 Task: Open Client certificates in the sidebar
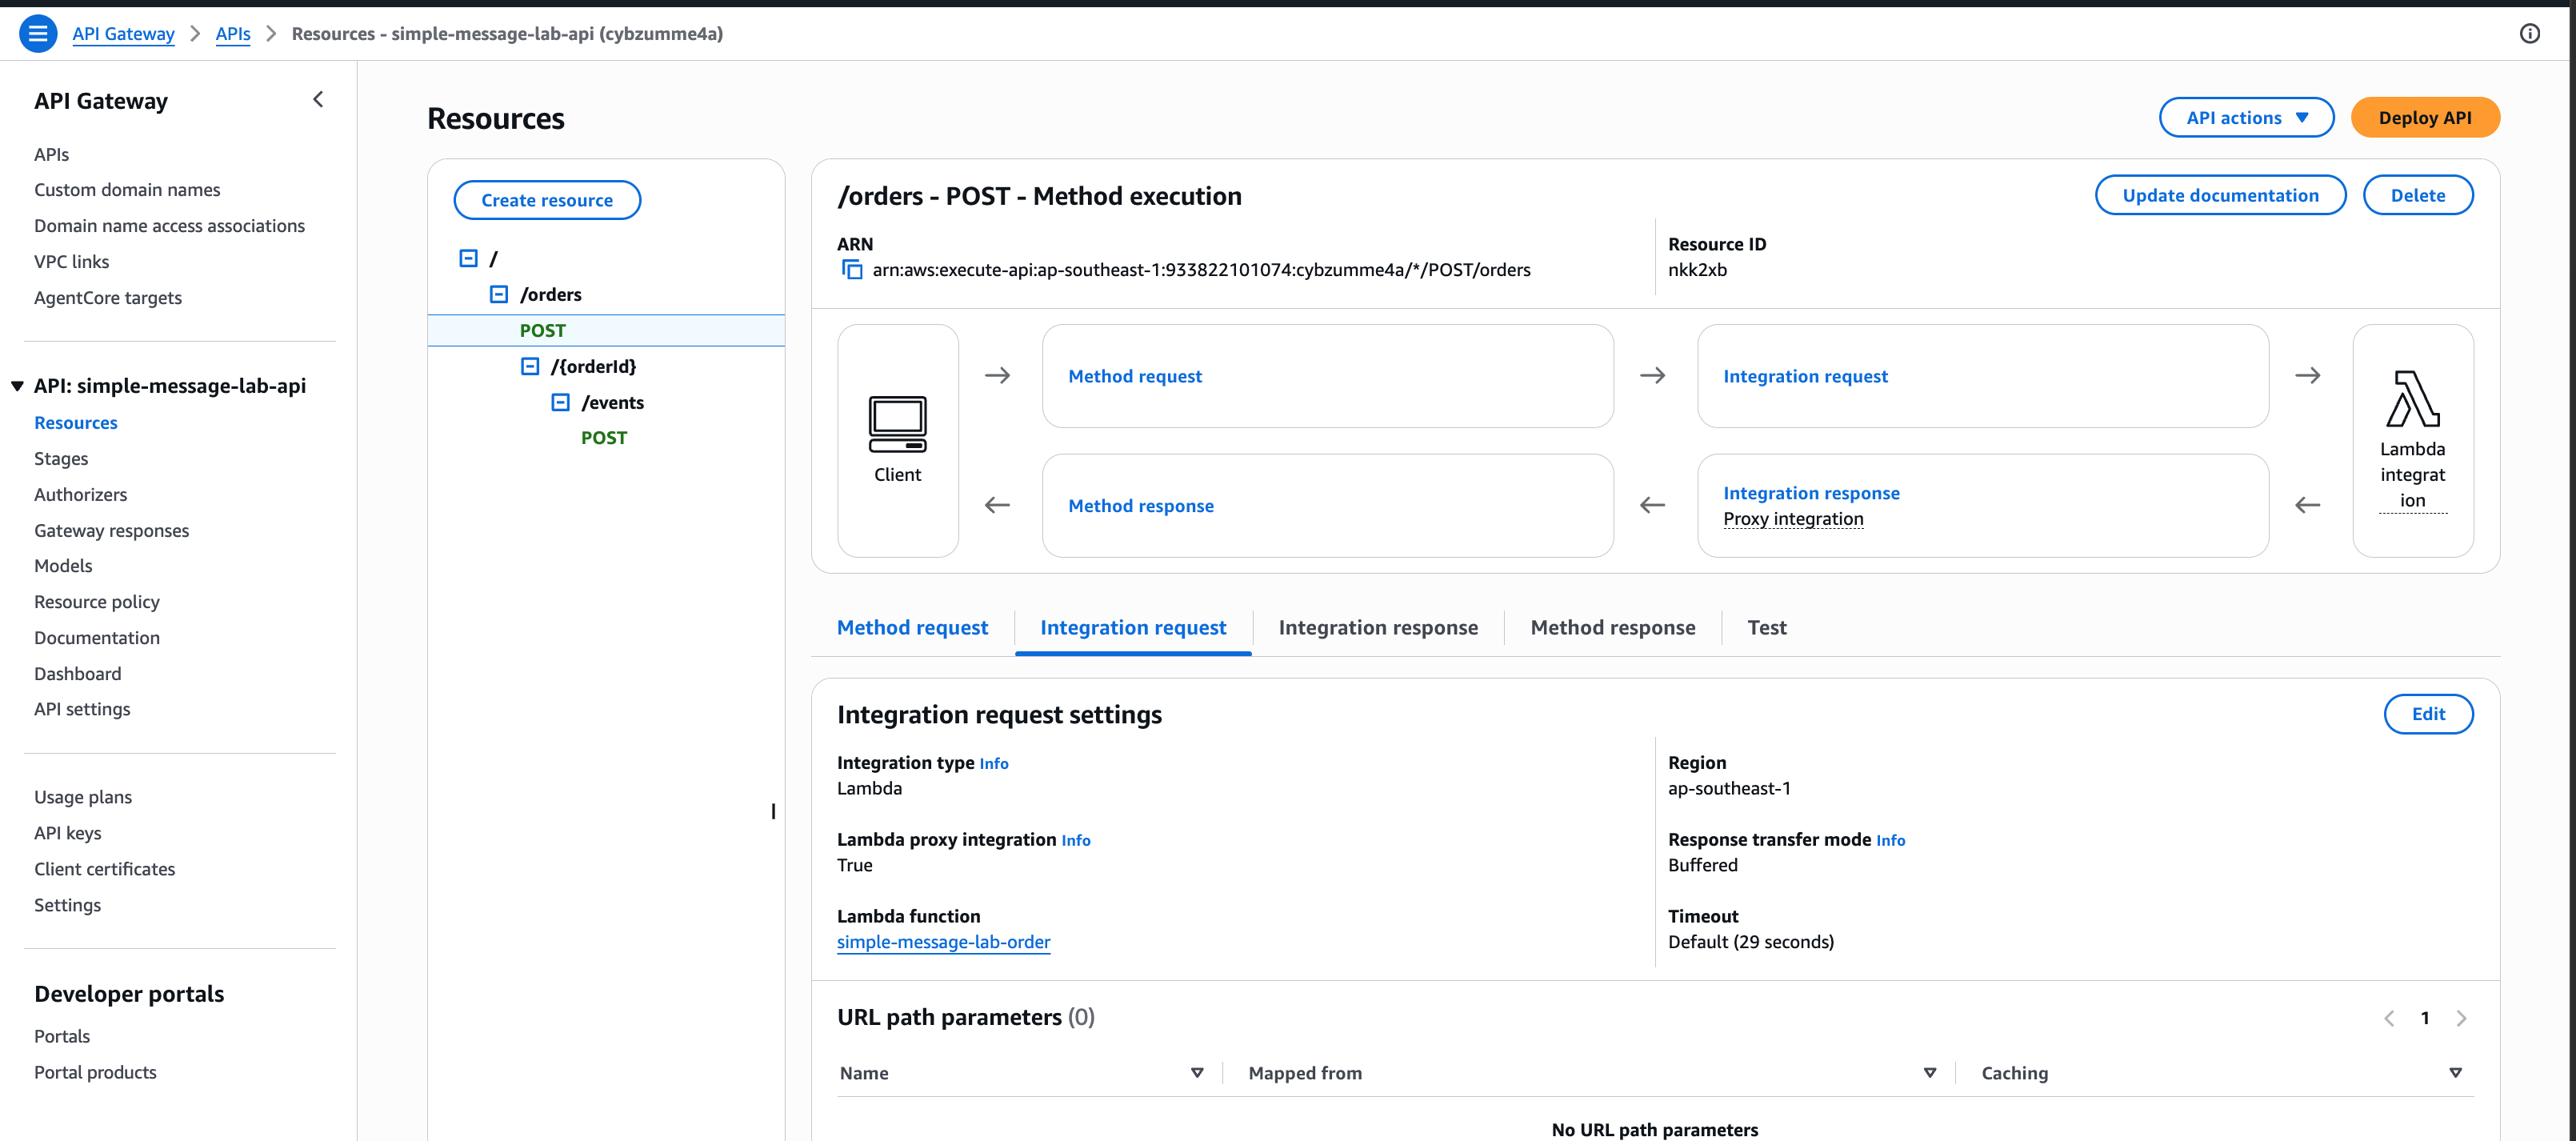[x=104, y=868]
